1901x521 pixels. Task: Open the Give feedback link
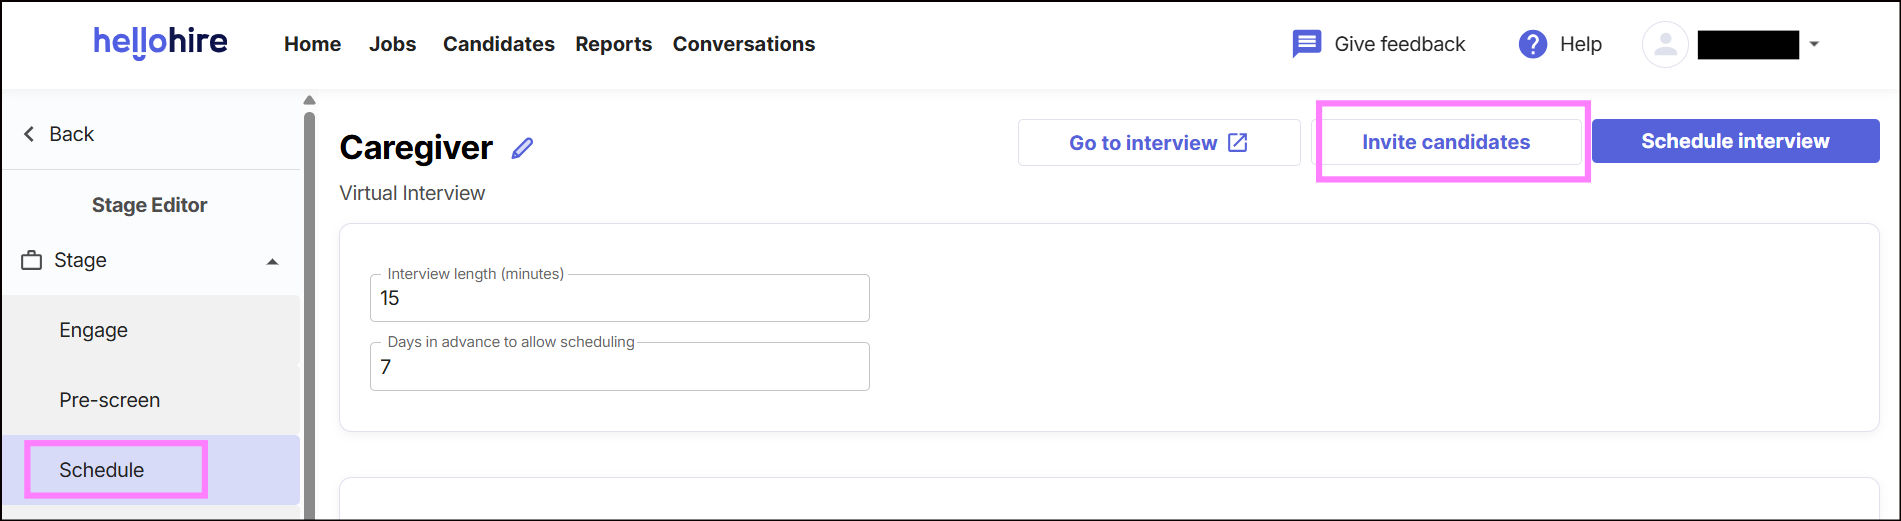[x=1399, y=44]
